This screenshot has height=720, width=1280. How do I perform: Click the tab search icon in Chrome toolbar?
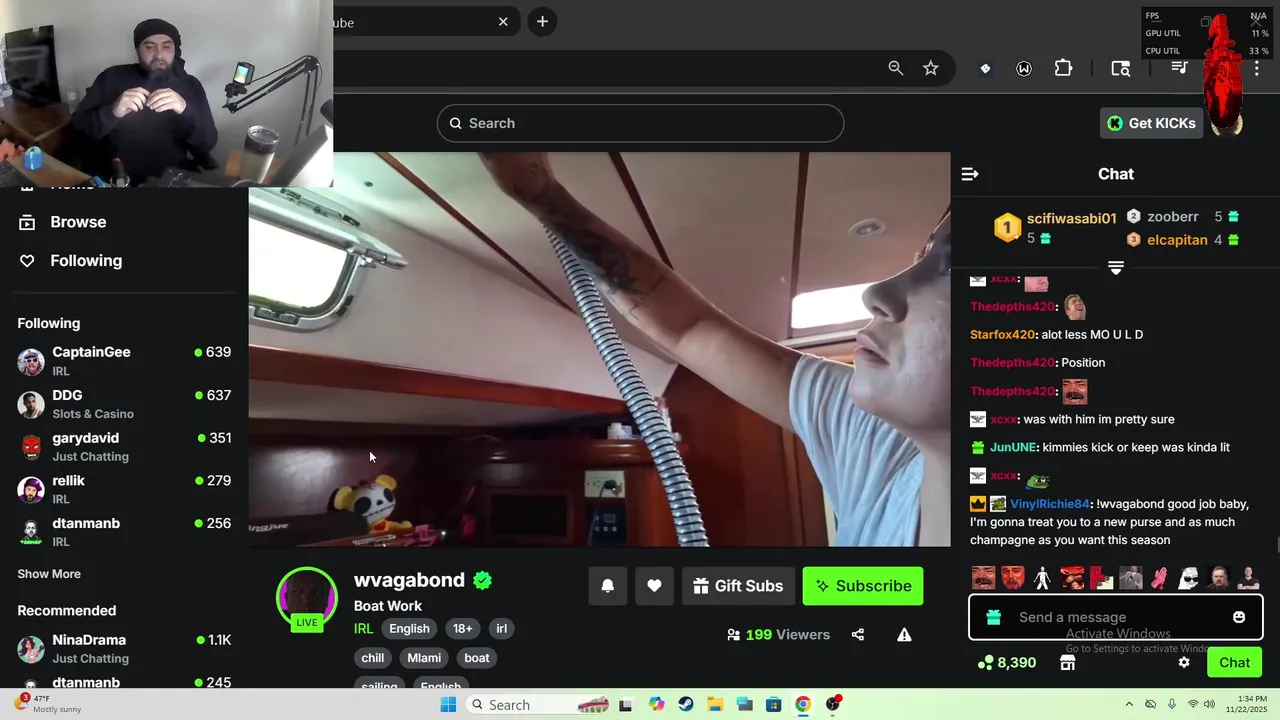(1121, 68)
